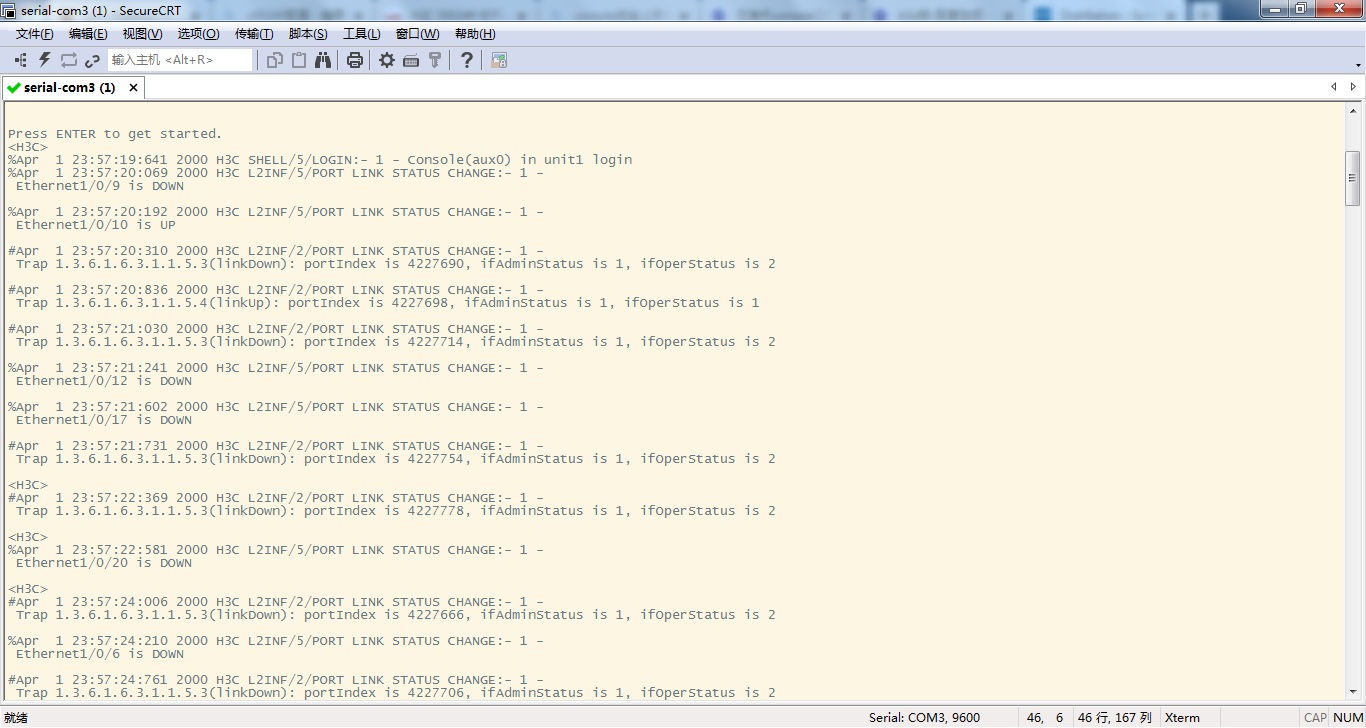Open the 工具(L) menu
This screenshot has width=1366, height=728.
click(x=362, y=34)
